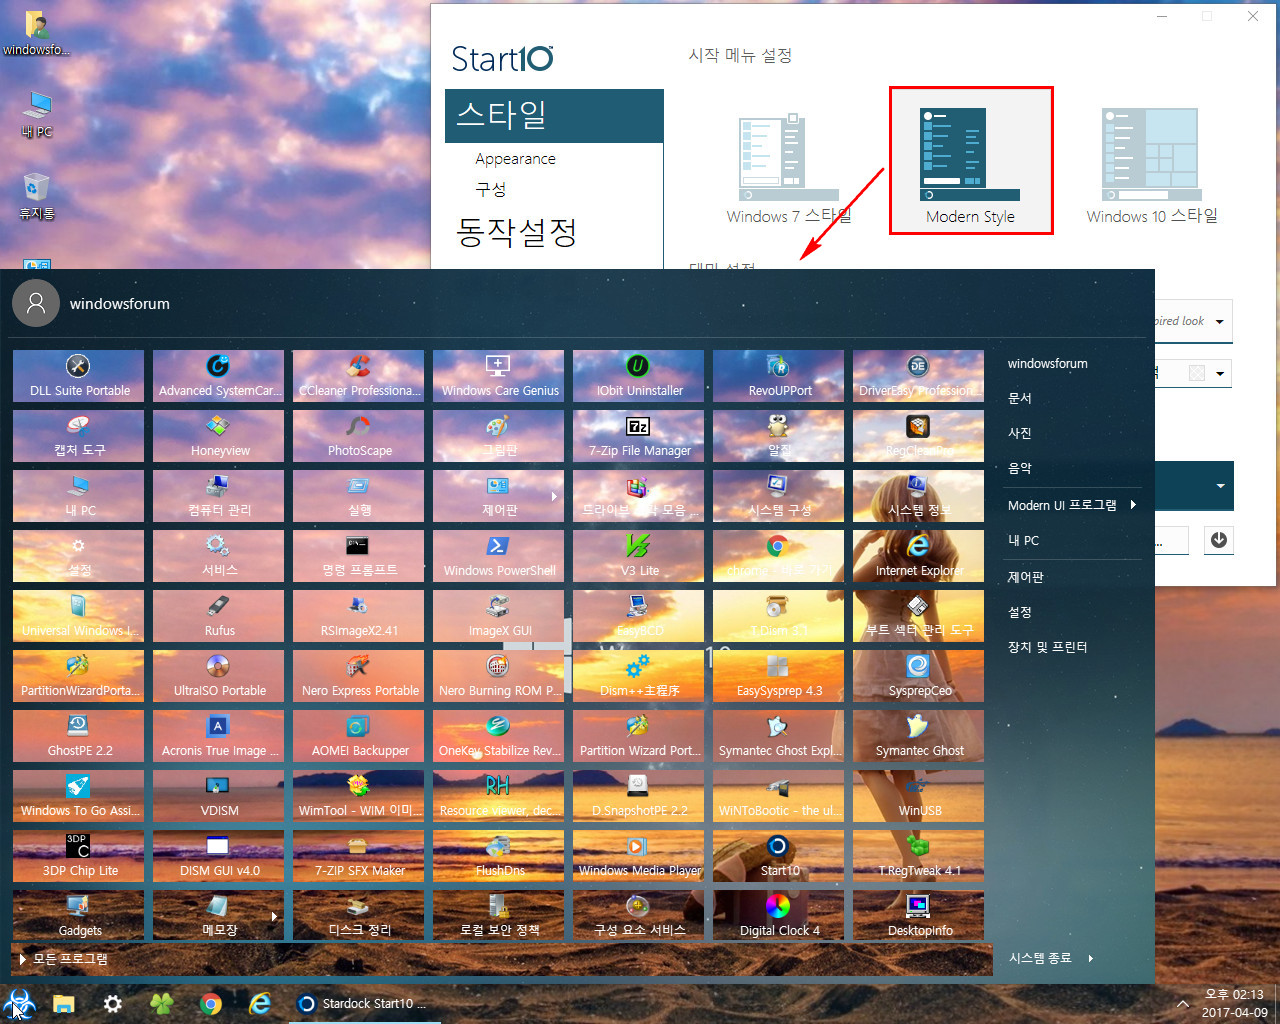Select Windows 7 style option
This screenshot has width=1280, height=1024.
click(789, 168)
